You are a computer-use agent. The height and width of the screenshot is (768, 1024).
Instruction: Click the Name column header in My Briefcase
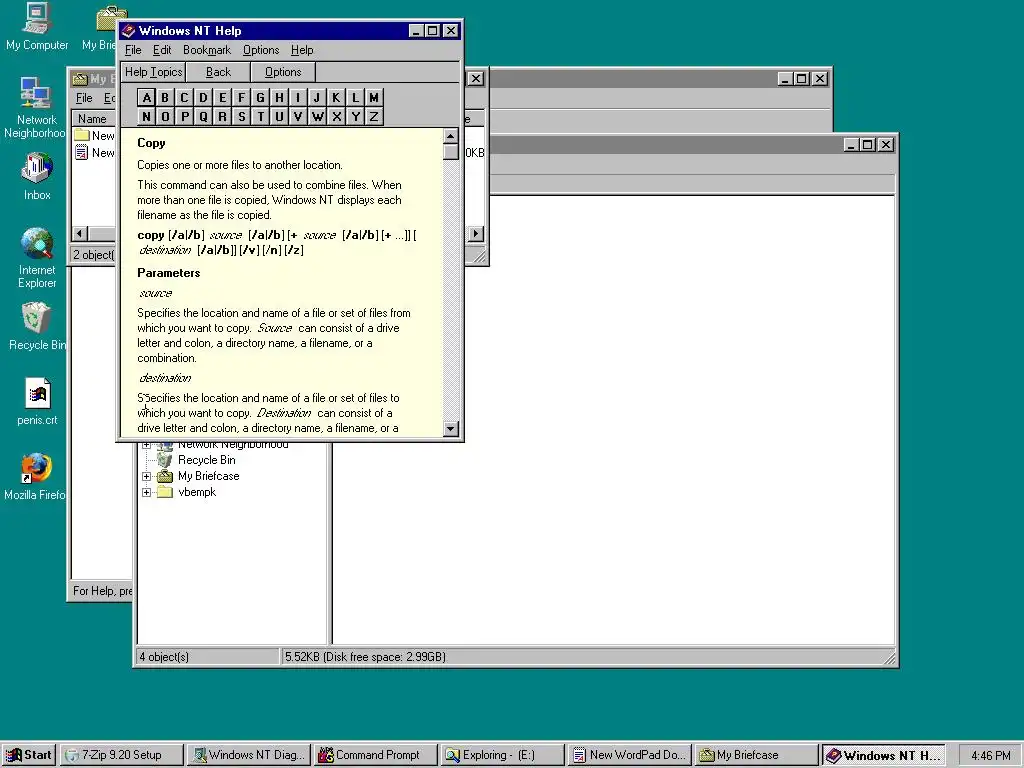point(93,119)
